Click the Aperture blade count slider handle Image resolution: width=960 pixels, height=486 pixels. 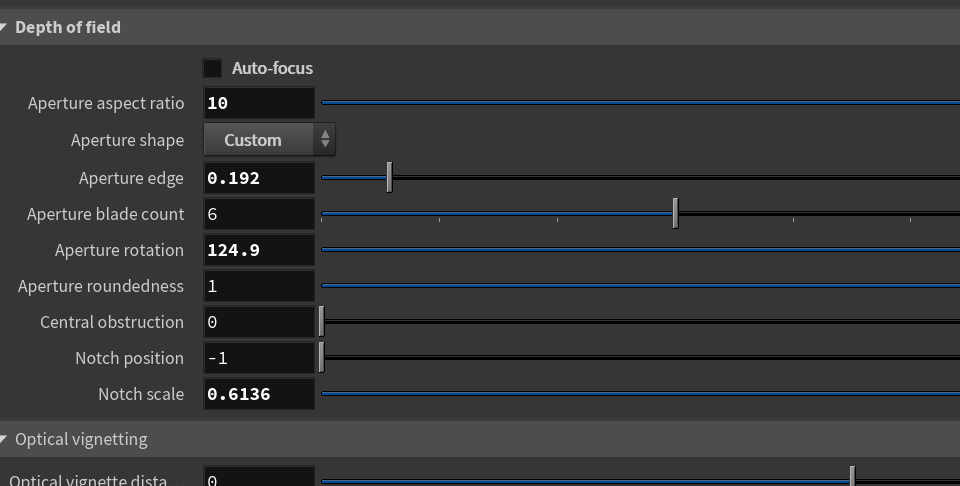676,213
